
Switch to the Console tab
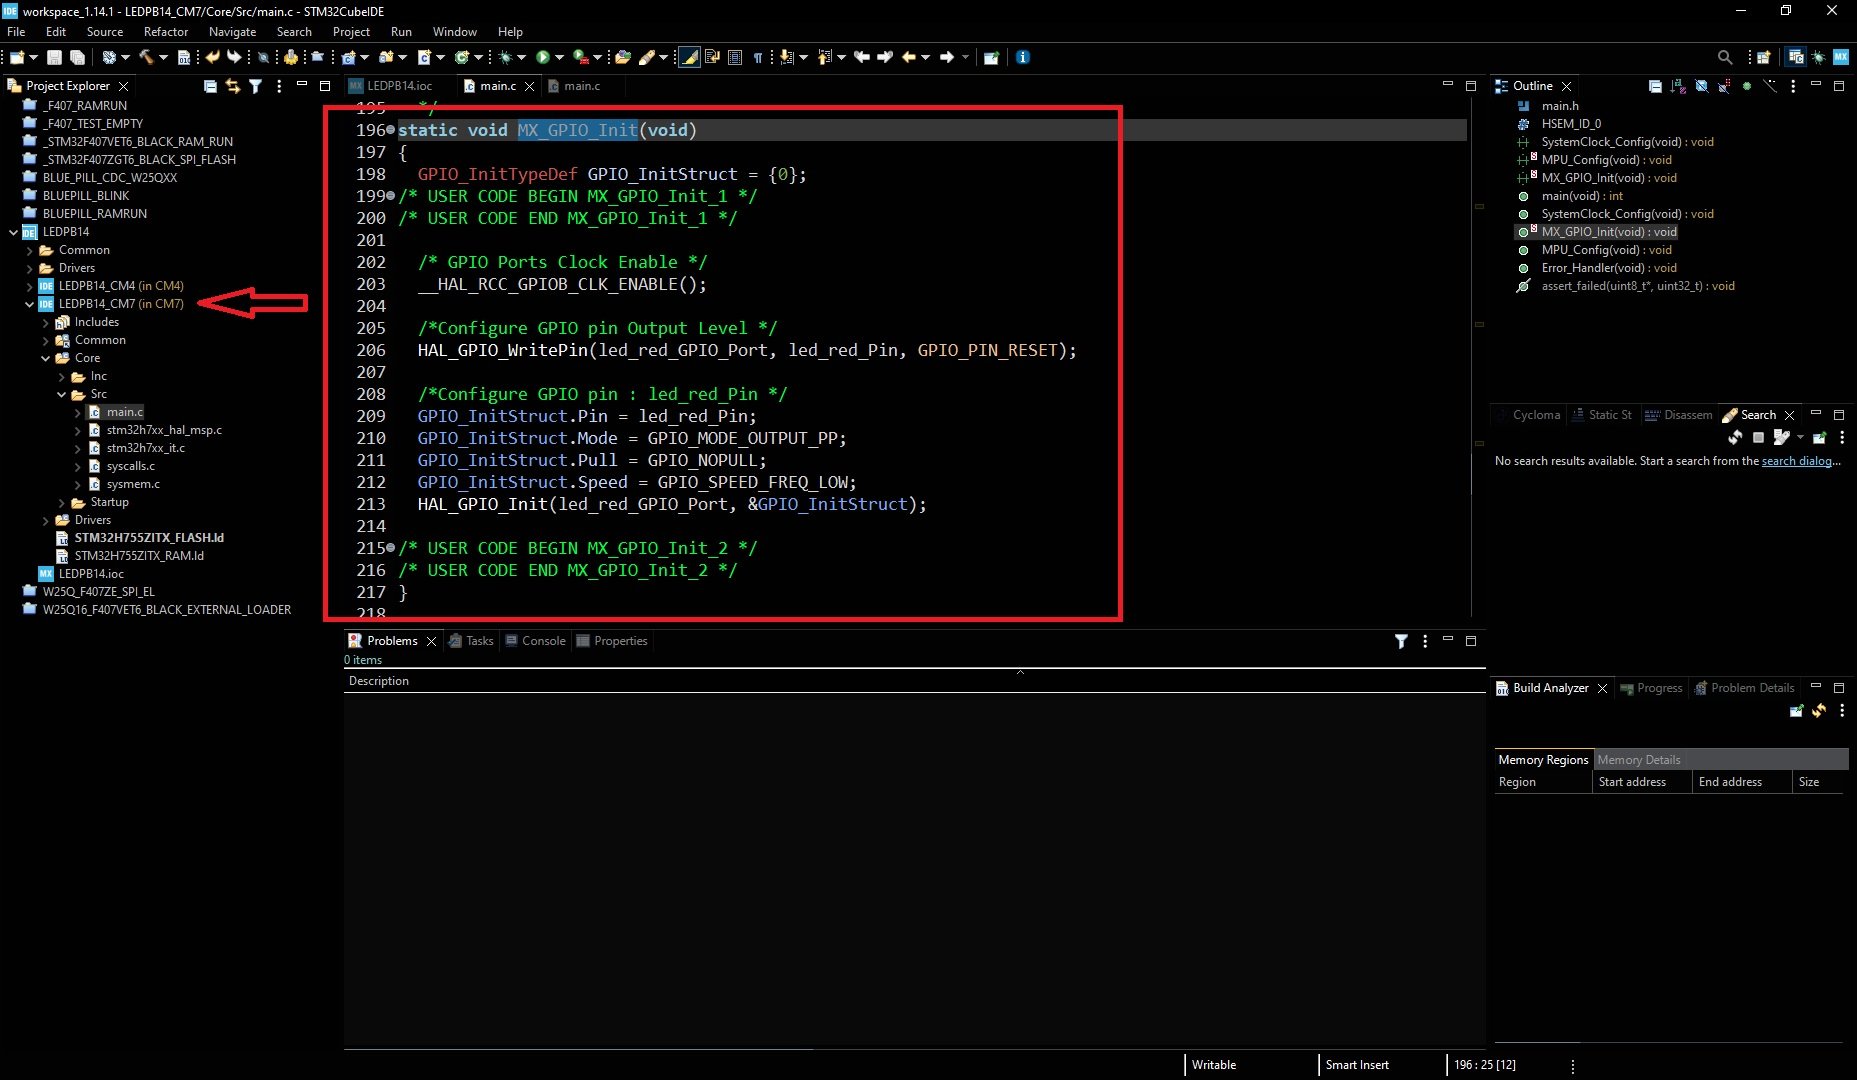click(x=543, y=641)
